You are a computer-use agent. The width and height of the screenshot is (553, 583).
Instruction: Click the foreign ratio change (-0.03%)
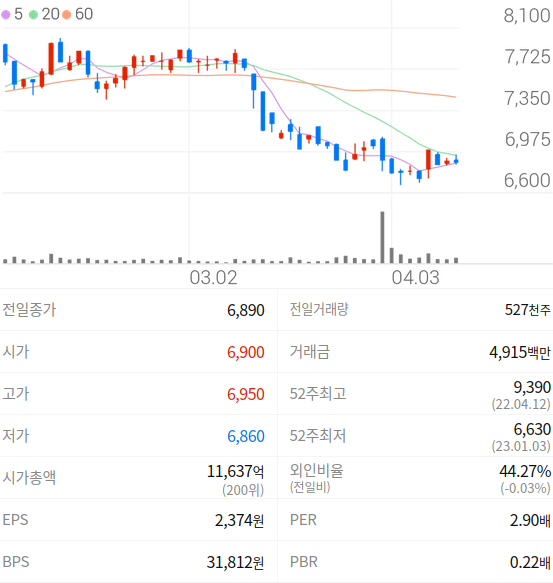(x=525, y=488)
